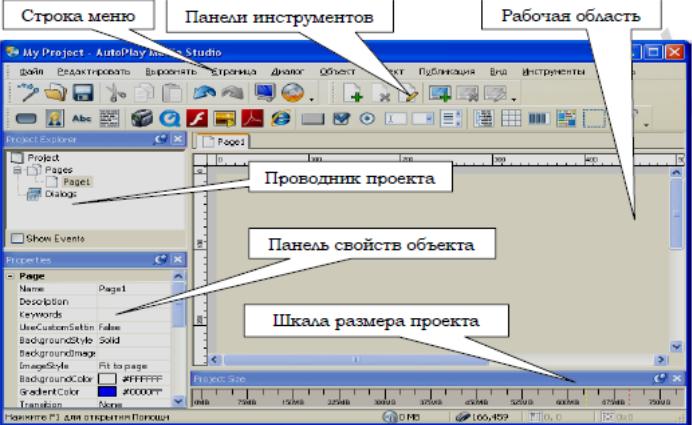
Task: Insert a Grid object from the toolbar
Action: [x=511, y=118]
